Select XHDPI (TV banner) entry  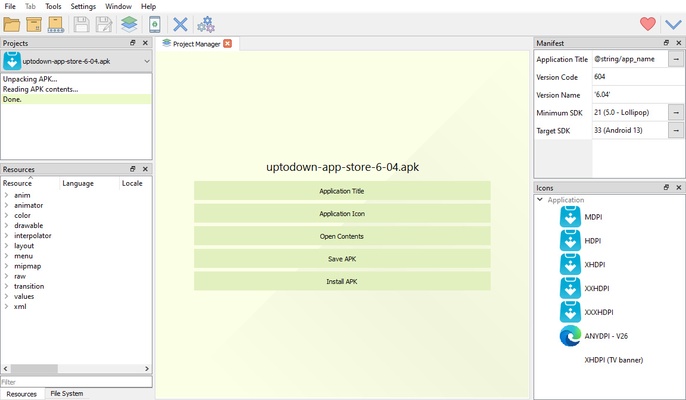point(614,360)
